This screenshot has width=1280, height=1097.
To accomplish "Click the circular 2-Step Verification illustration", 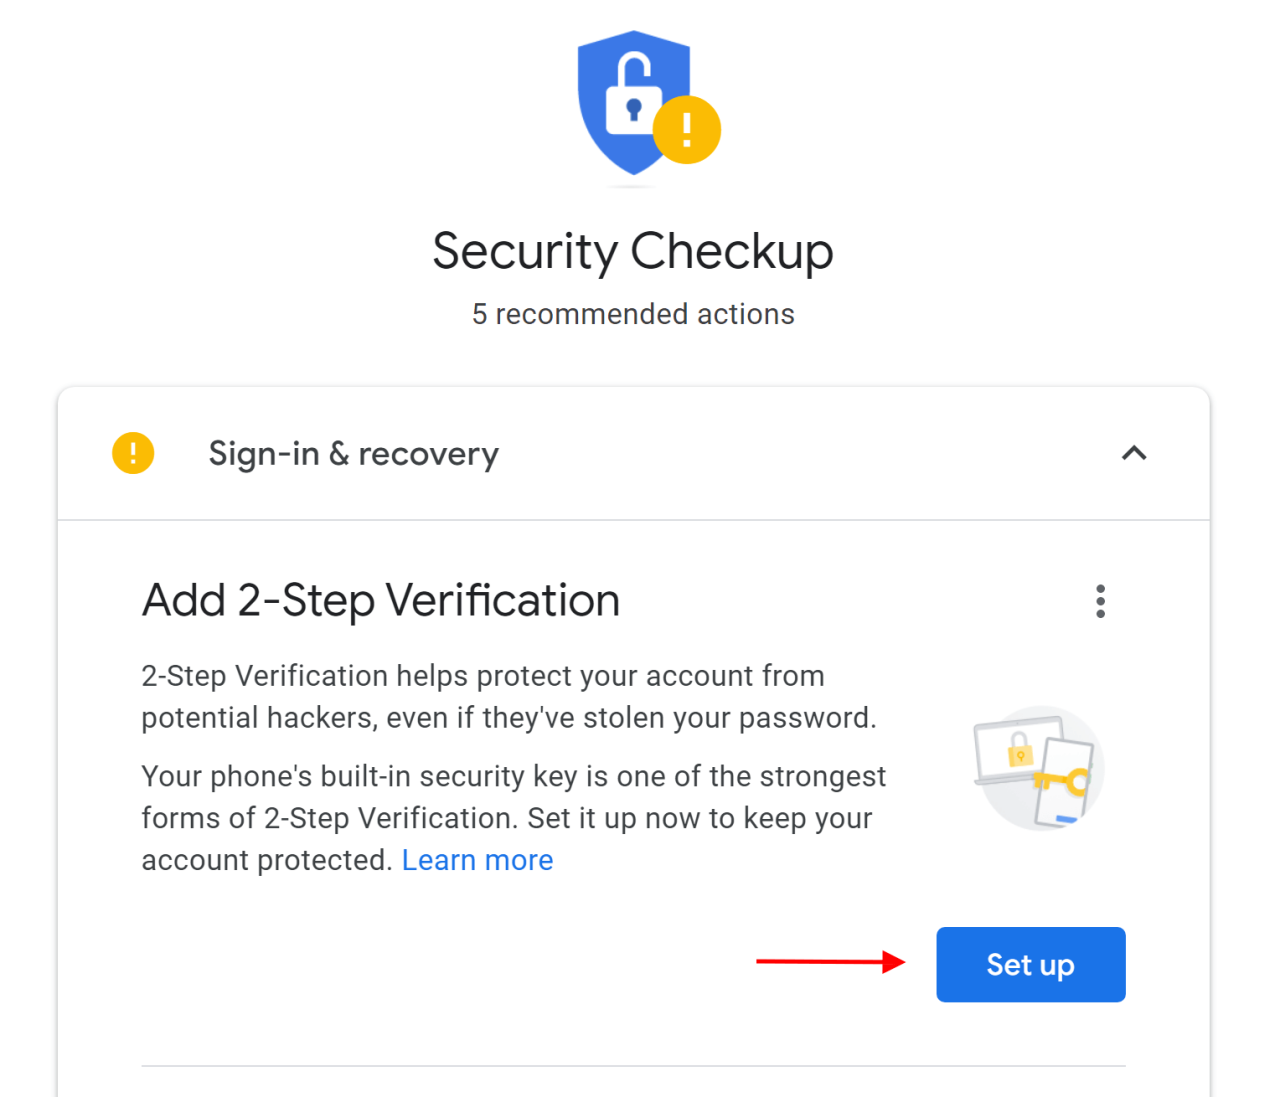I will pos(1039,768).
